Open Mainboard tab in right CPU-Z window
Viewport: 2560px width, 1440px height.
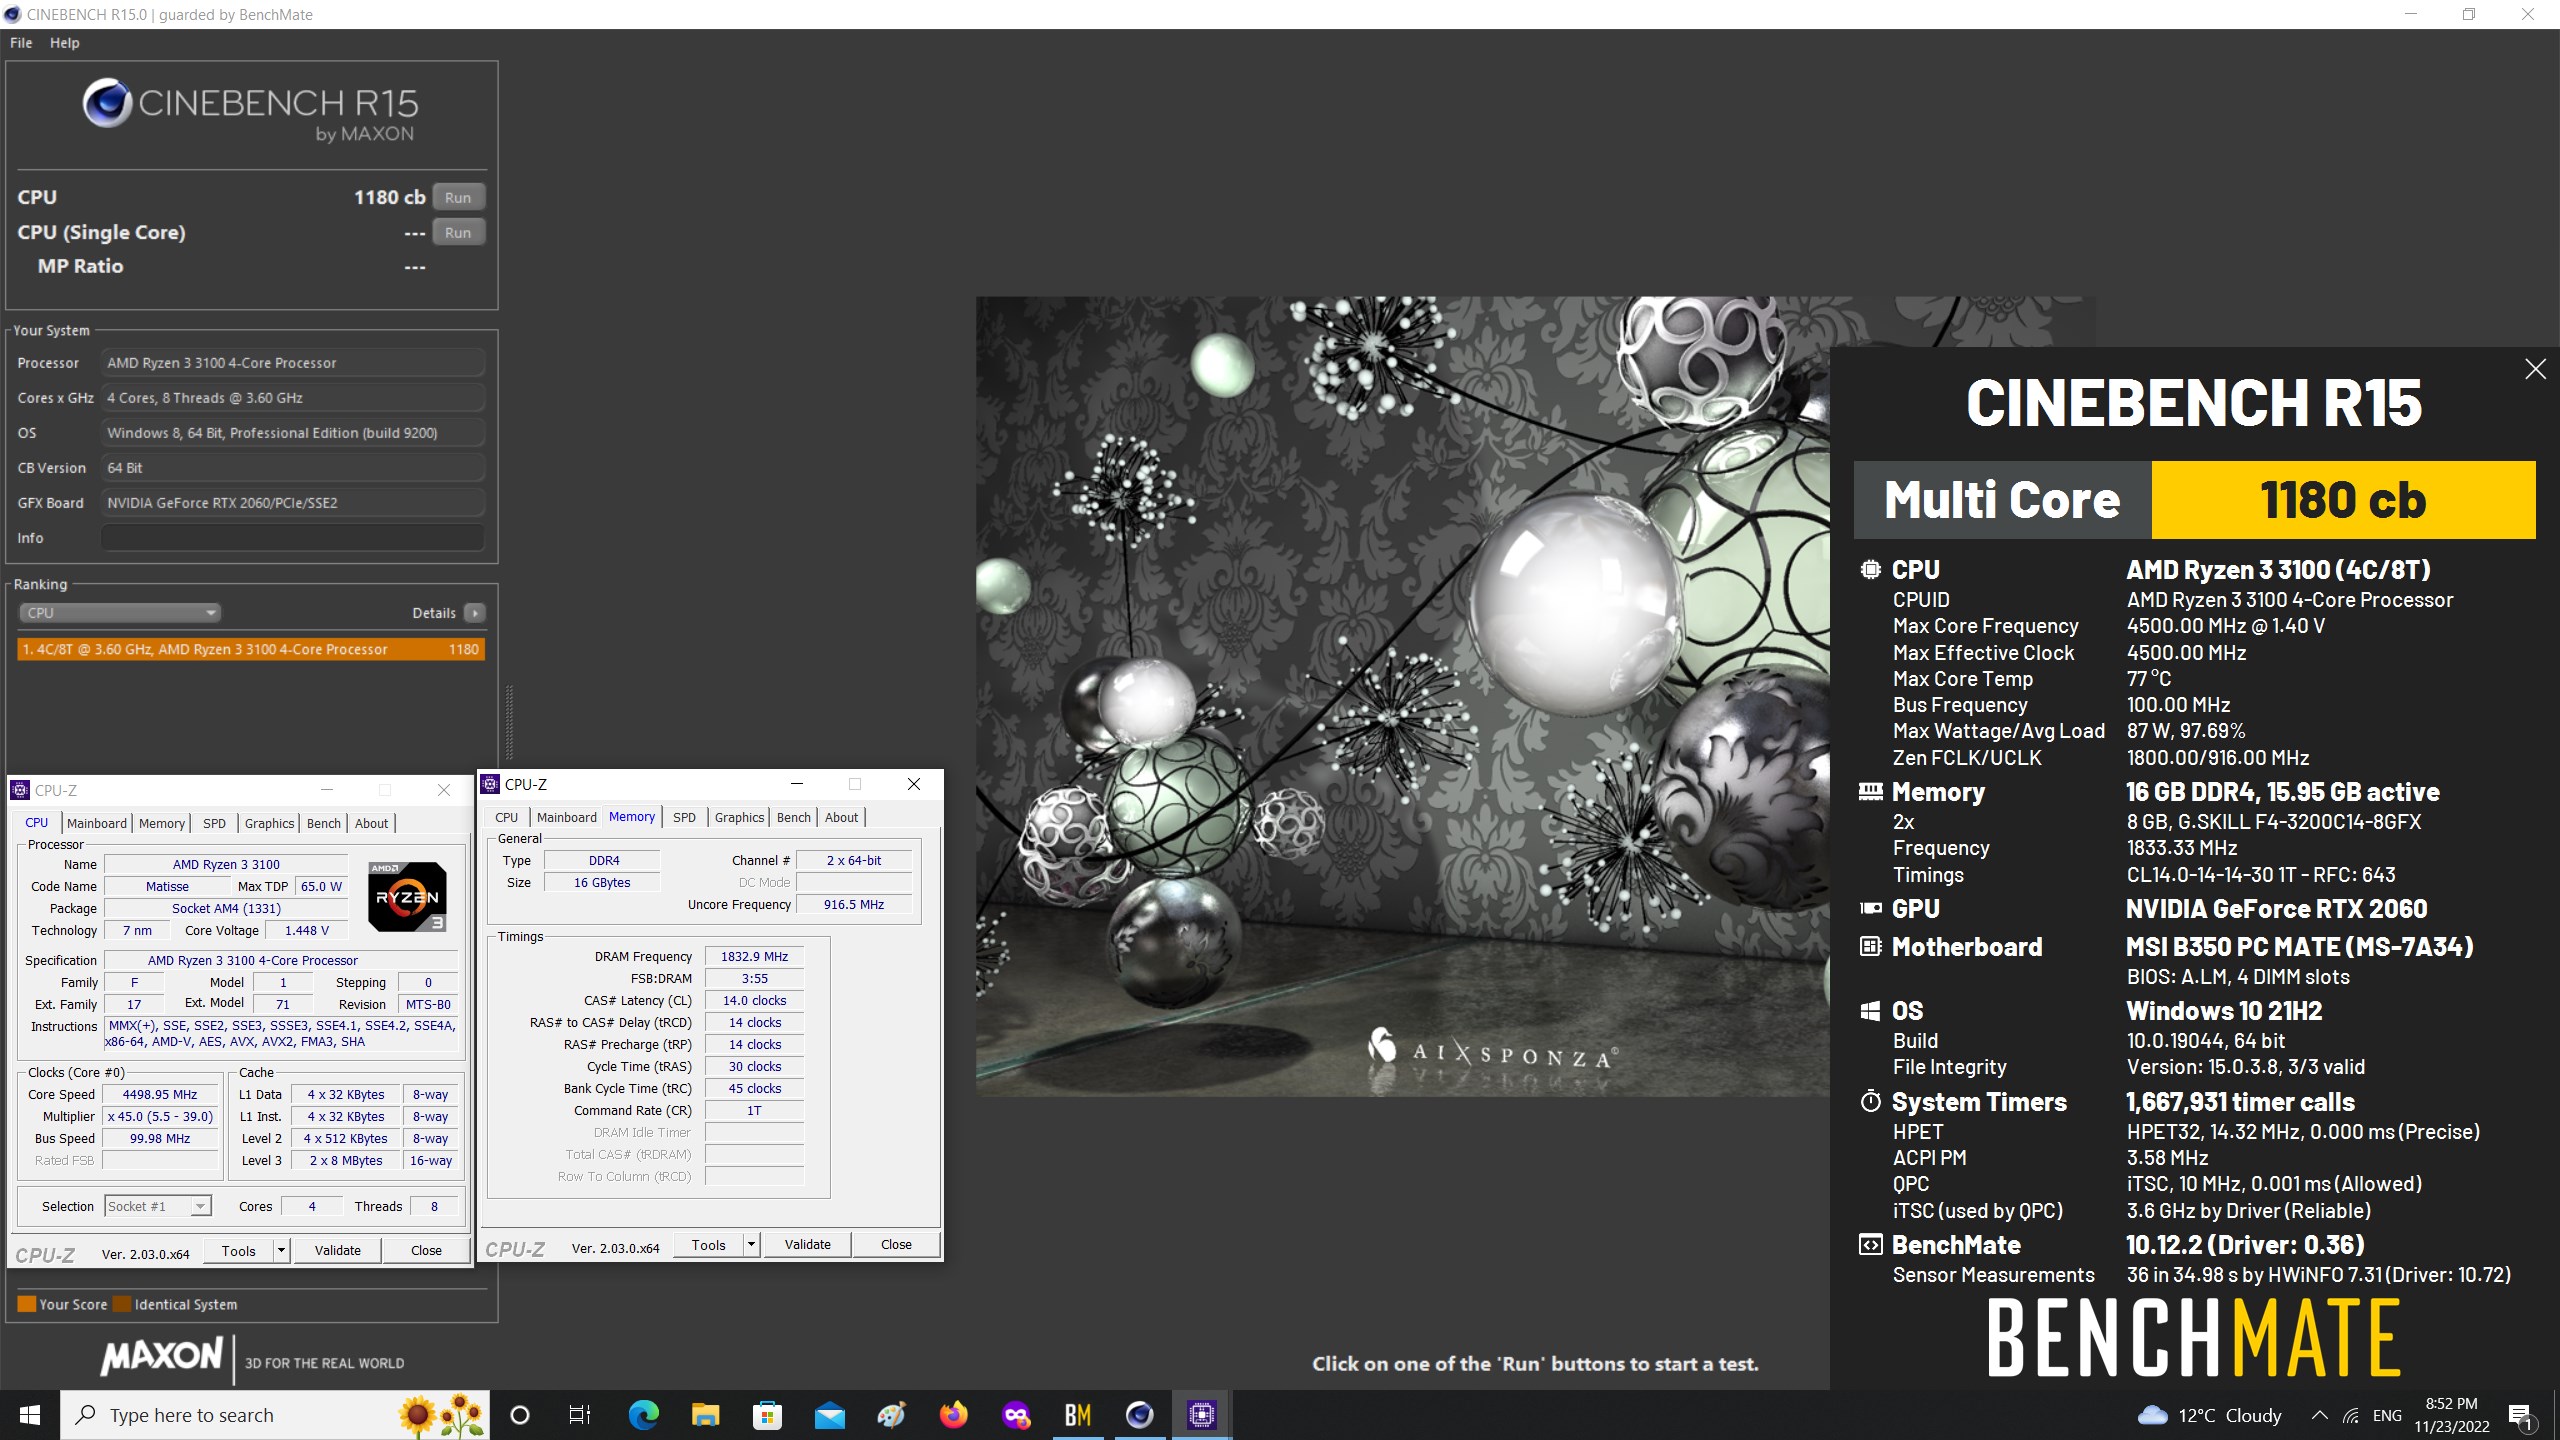(566, 817)
